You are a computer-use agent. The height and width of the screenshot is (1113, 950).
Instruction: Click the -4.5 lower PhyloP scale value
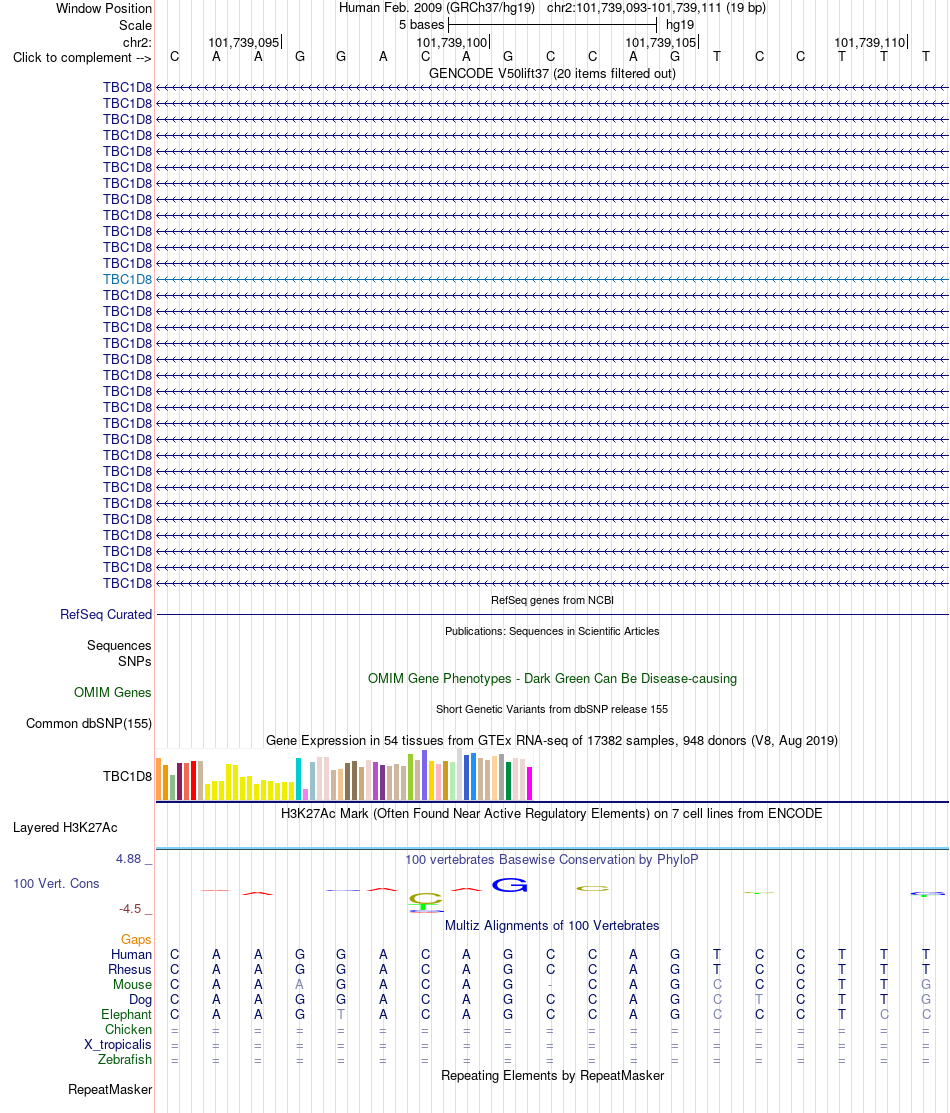click(130, 909)
